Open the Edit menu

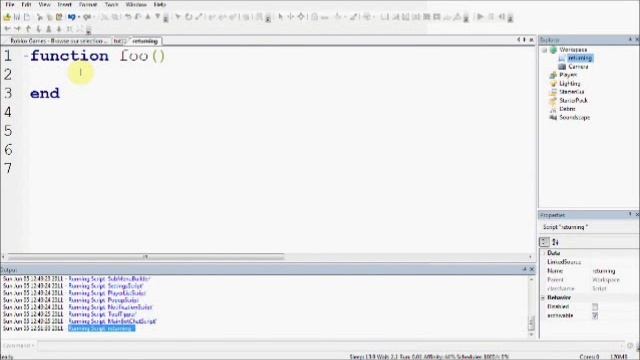coord(26,4)
